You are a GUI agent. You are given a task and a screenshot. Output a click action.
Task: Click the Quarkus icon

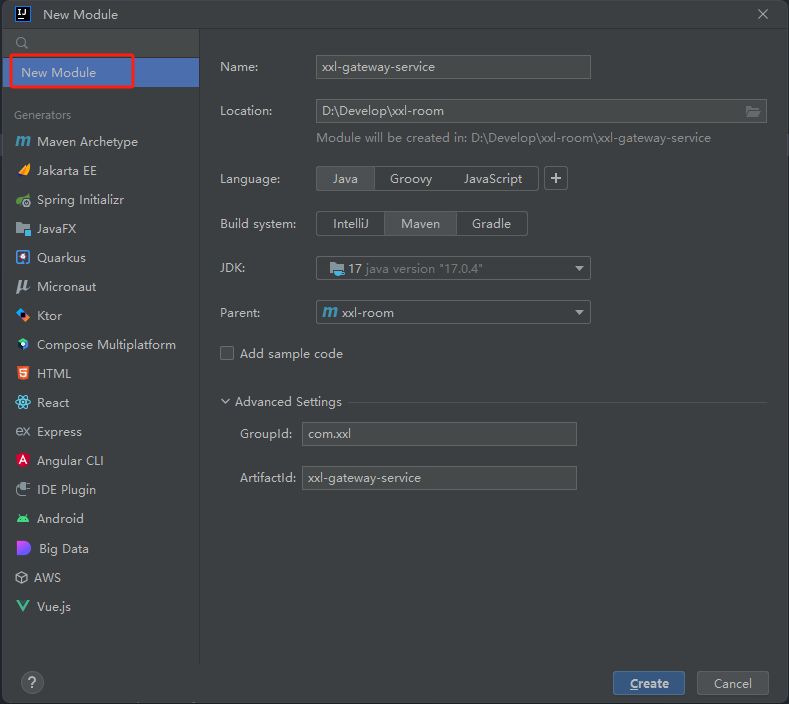click(x=23, y=258)
